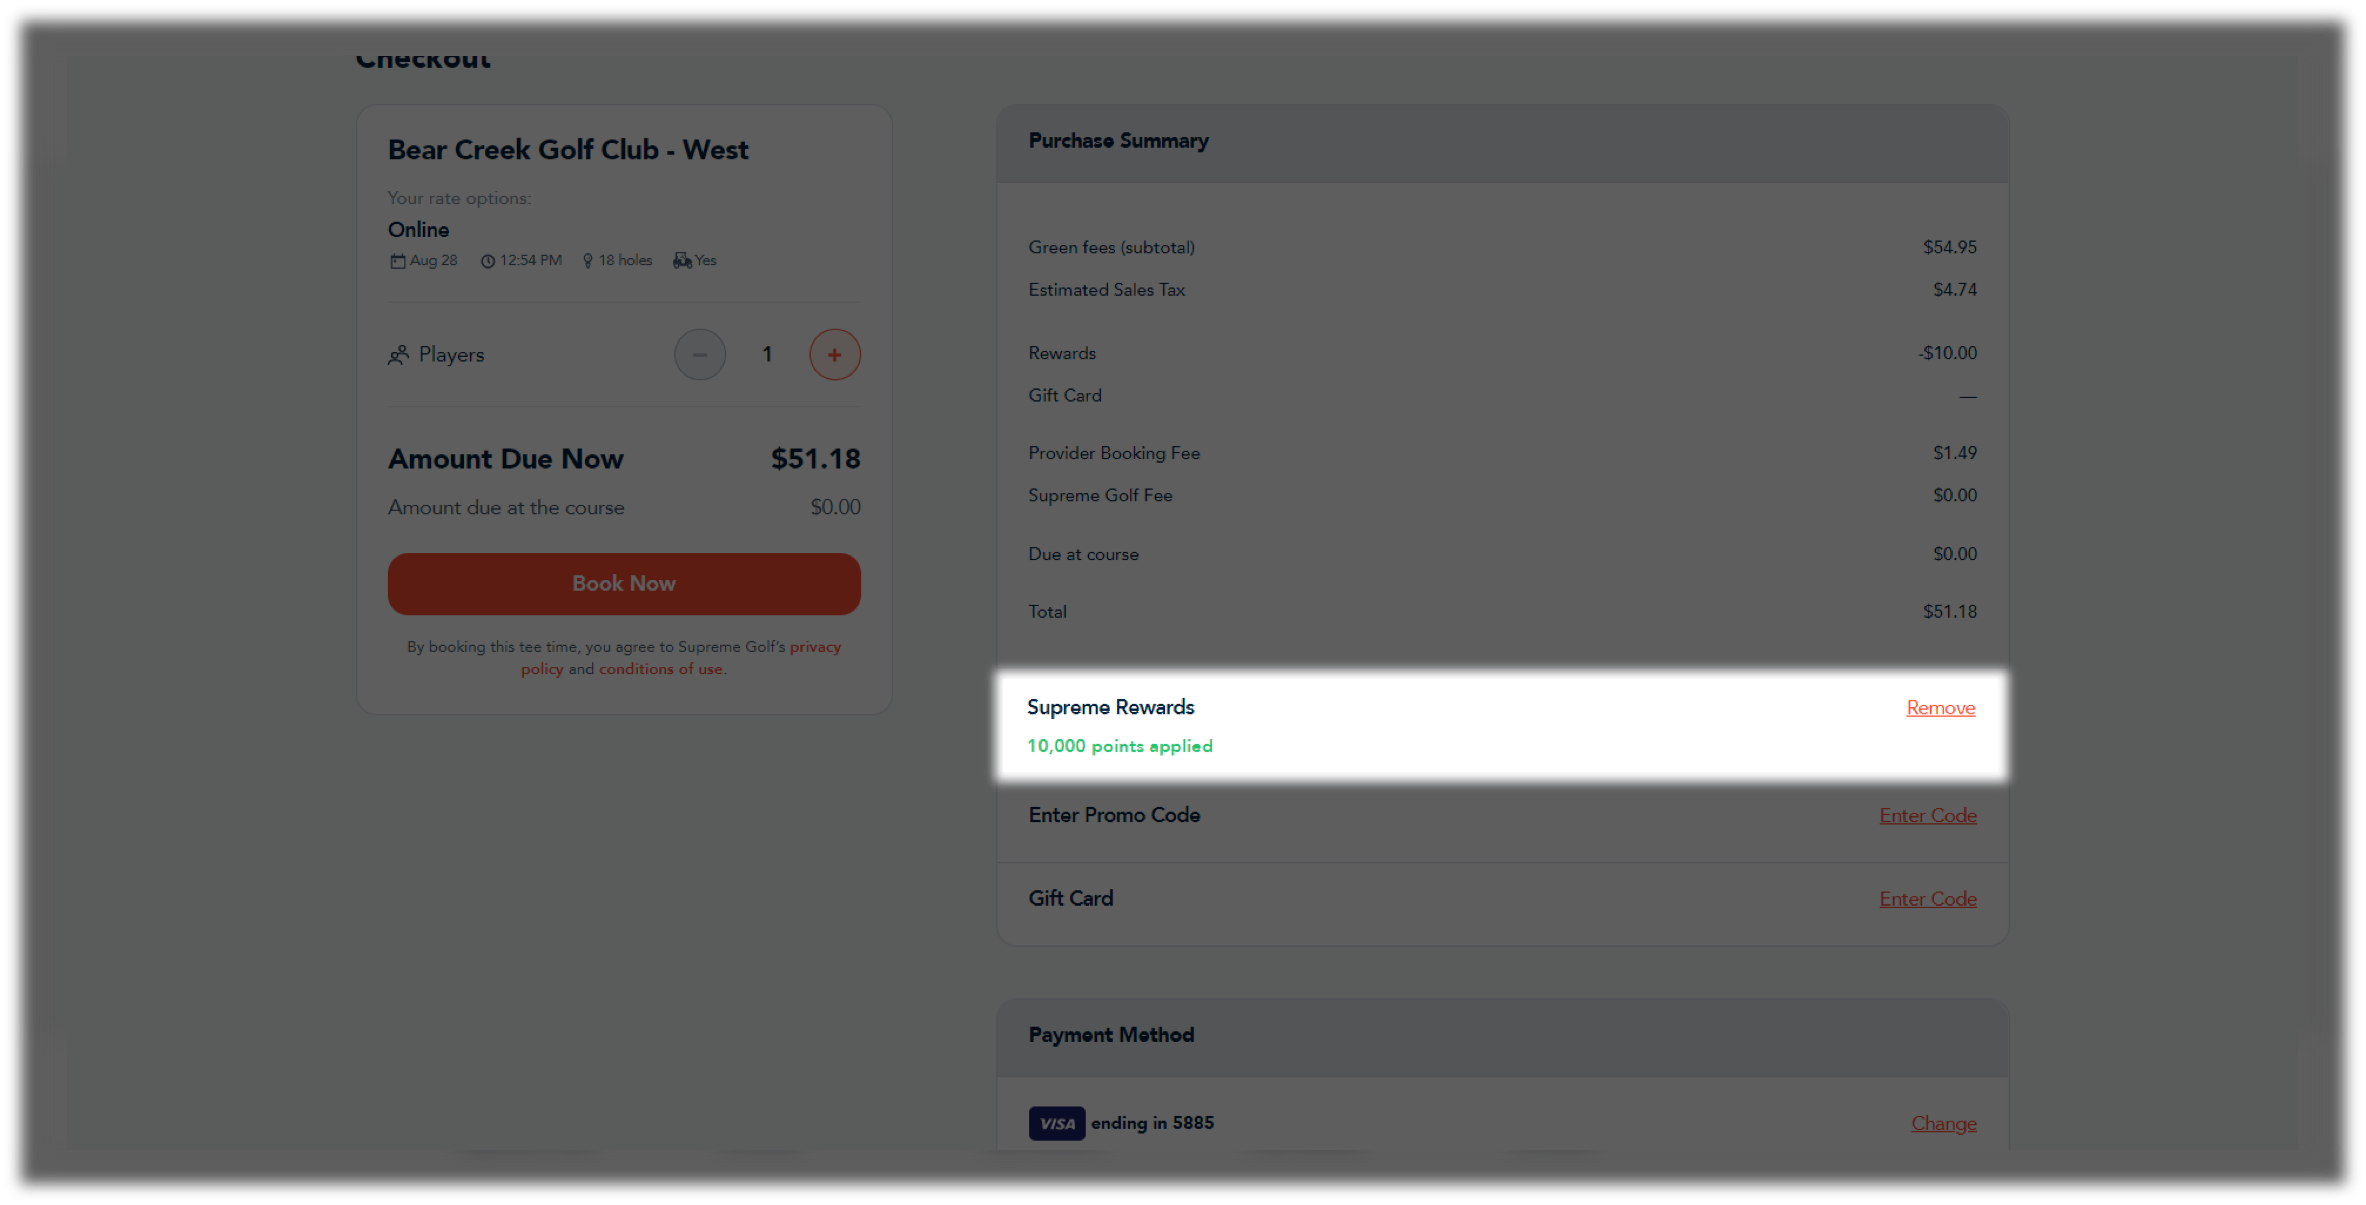Click the calendar icon by Aug 28
The height and width of the screenshot is (1205, 2366).
398,261
